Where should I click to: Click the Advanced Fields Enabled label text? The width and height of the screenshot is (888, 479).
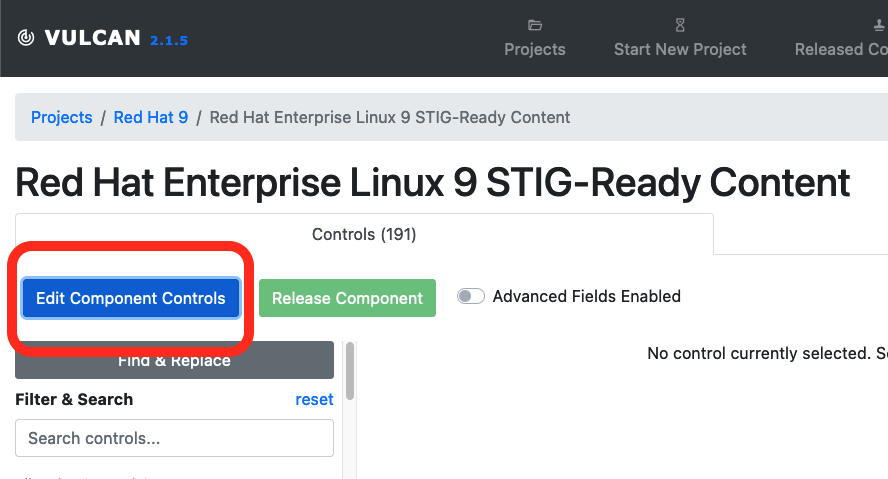586,296
